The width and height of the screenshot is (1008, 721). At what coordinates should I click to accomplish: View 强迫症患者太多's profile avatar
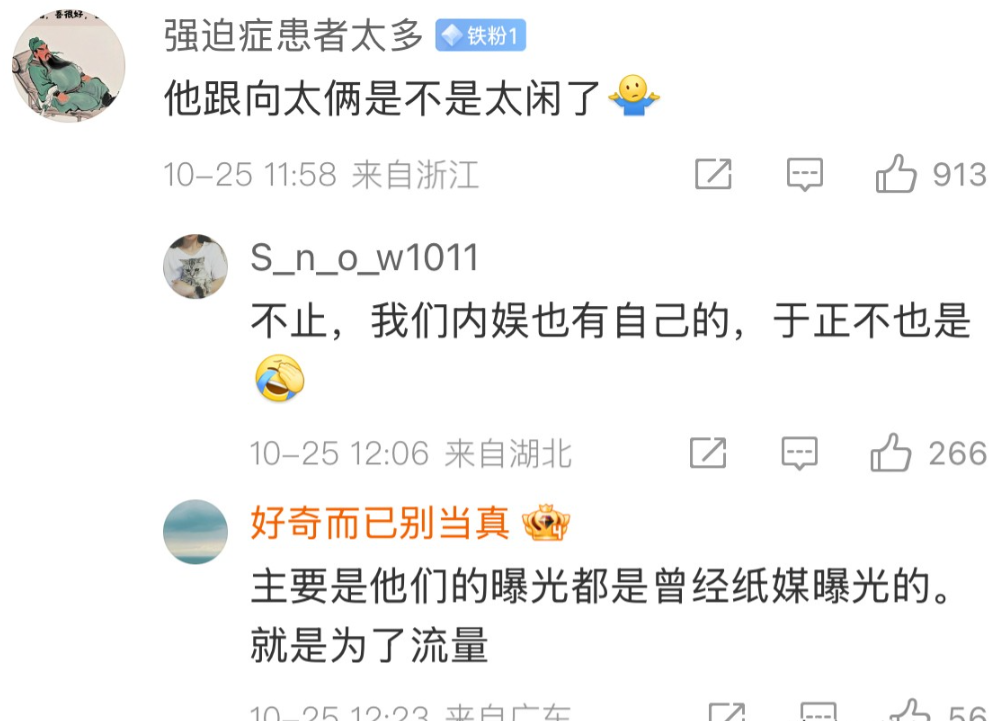pos(69,66)
